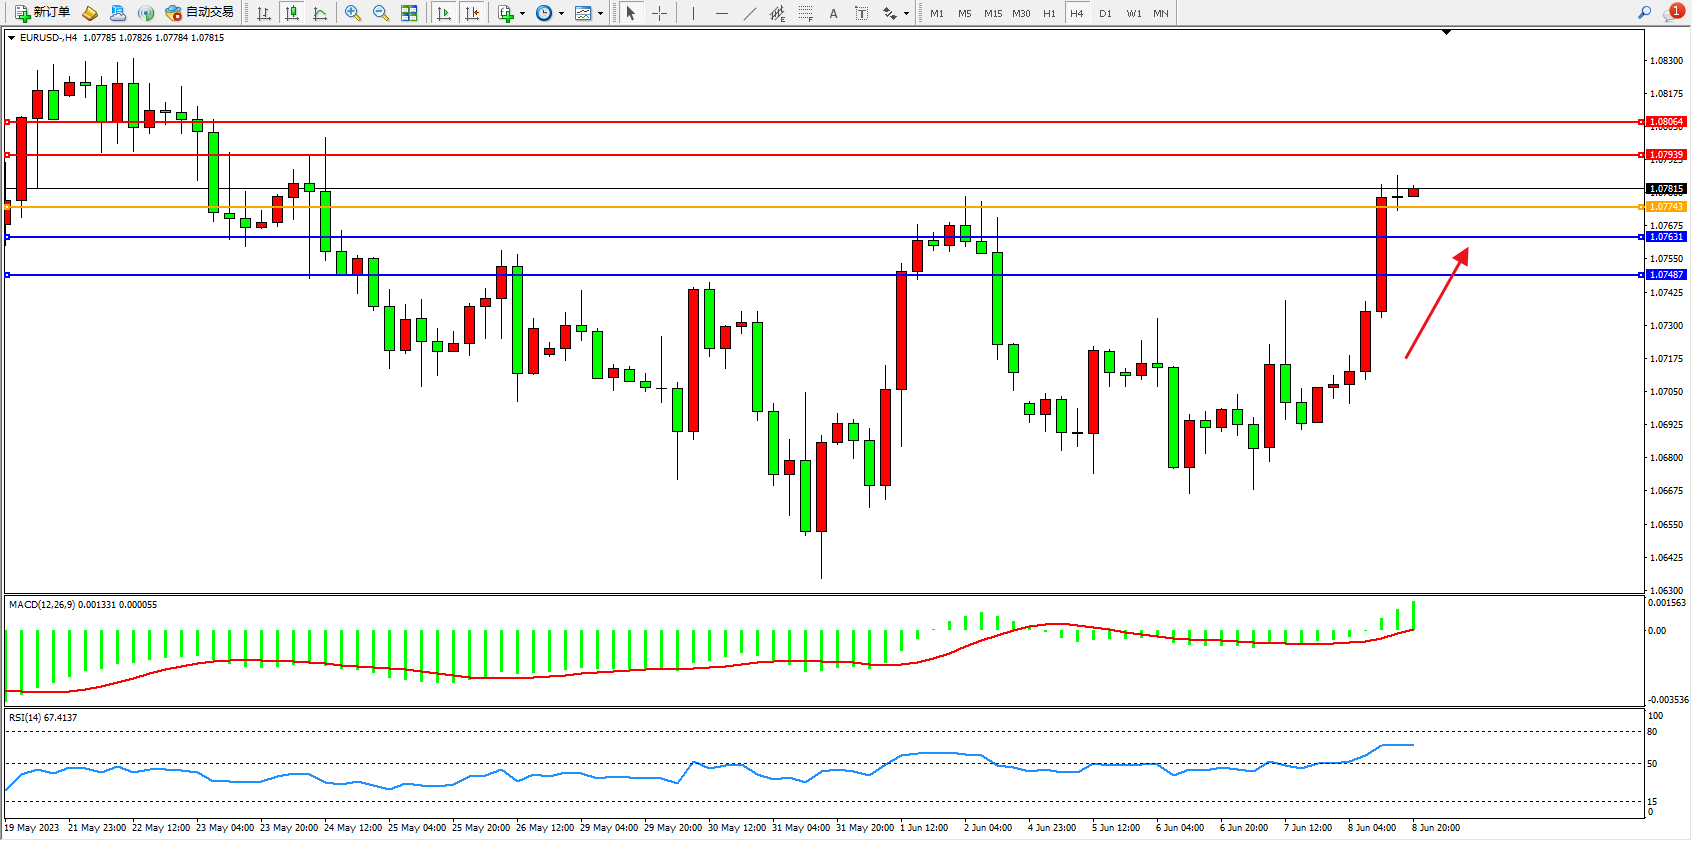This screenshot has width=1692, height=841.
Task: Toggle AutoTrading (自动交易) button
Action: point(199,13)
